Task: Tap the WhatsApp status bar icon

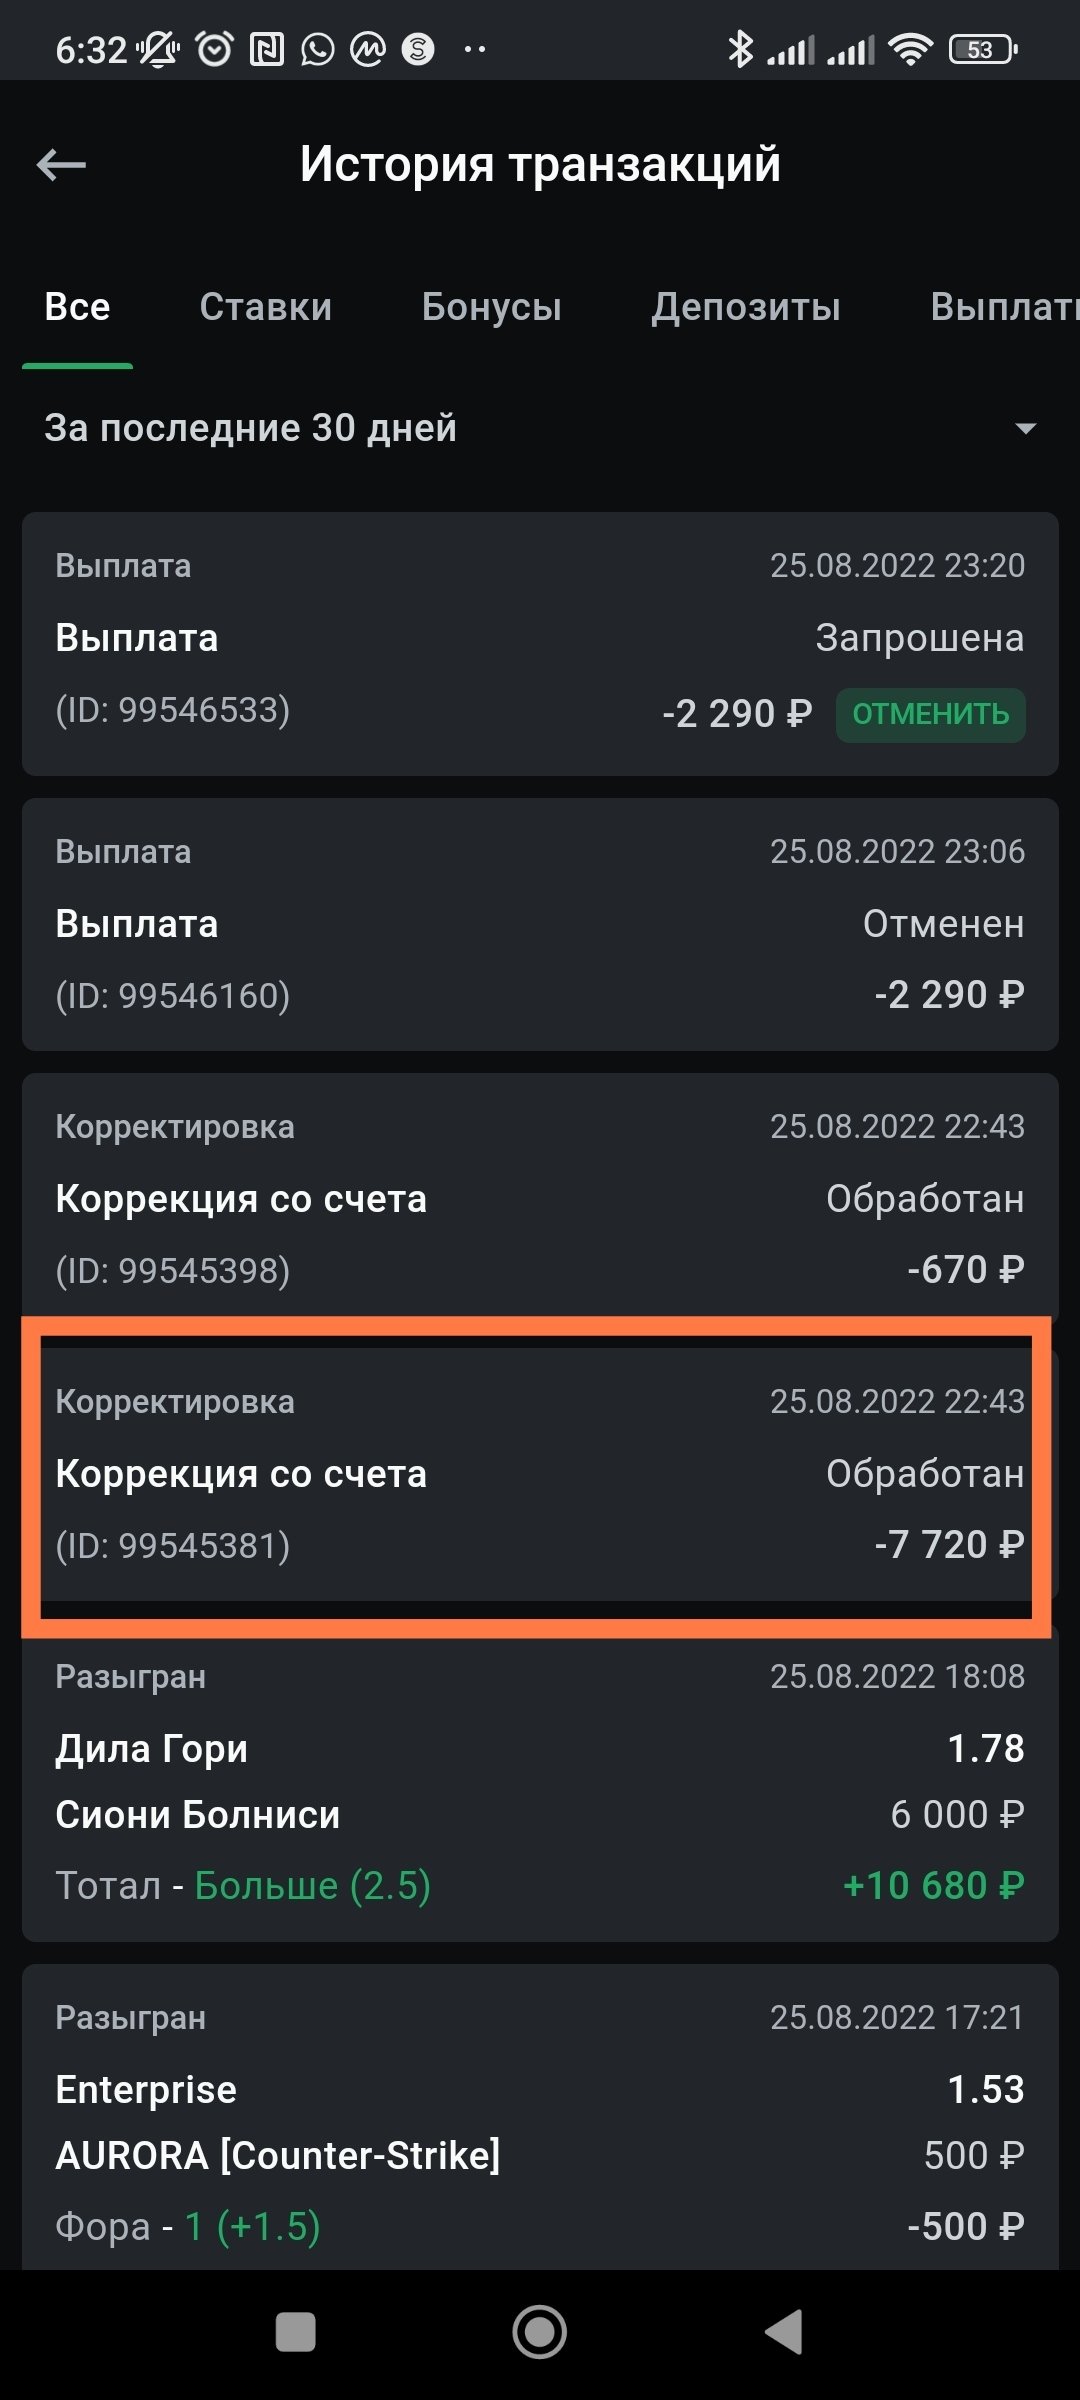Action: click(x=318, y=49)
